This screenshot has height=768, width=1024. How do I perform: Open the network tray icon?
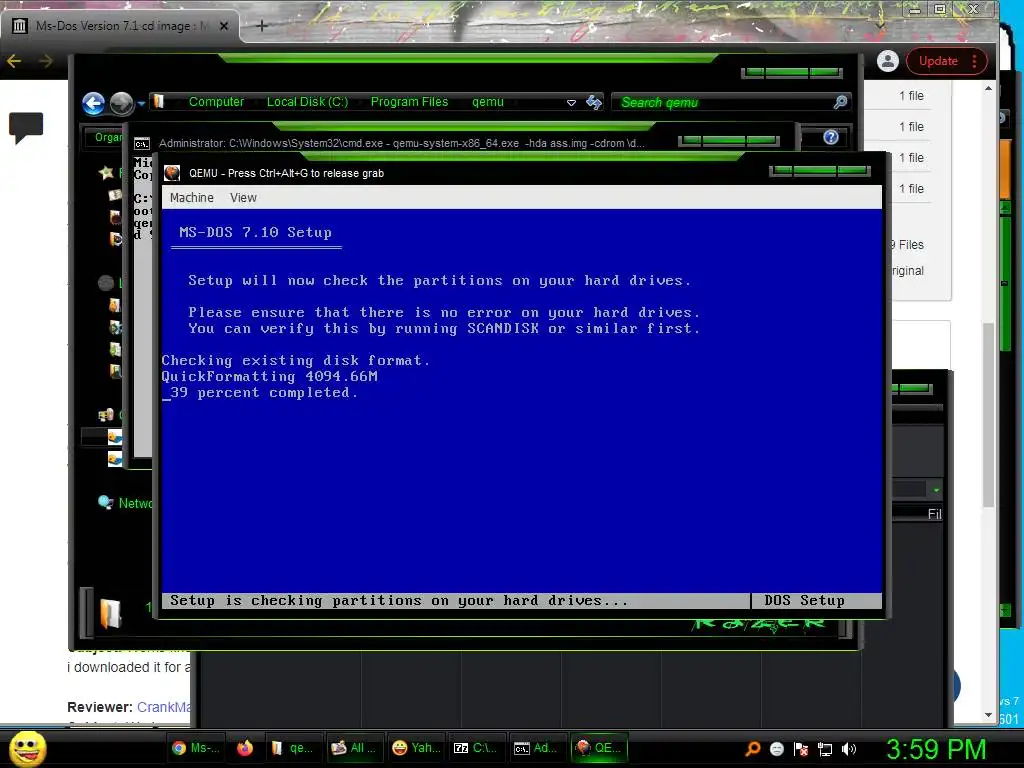point(825,749)
